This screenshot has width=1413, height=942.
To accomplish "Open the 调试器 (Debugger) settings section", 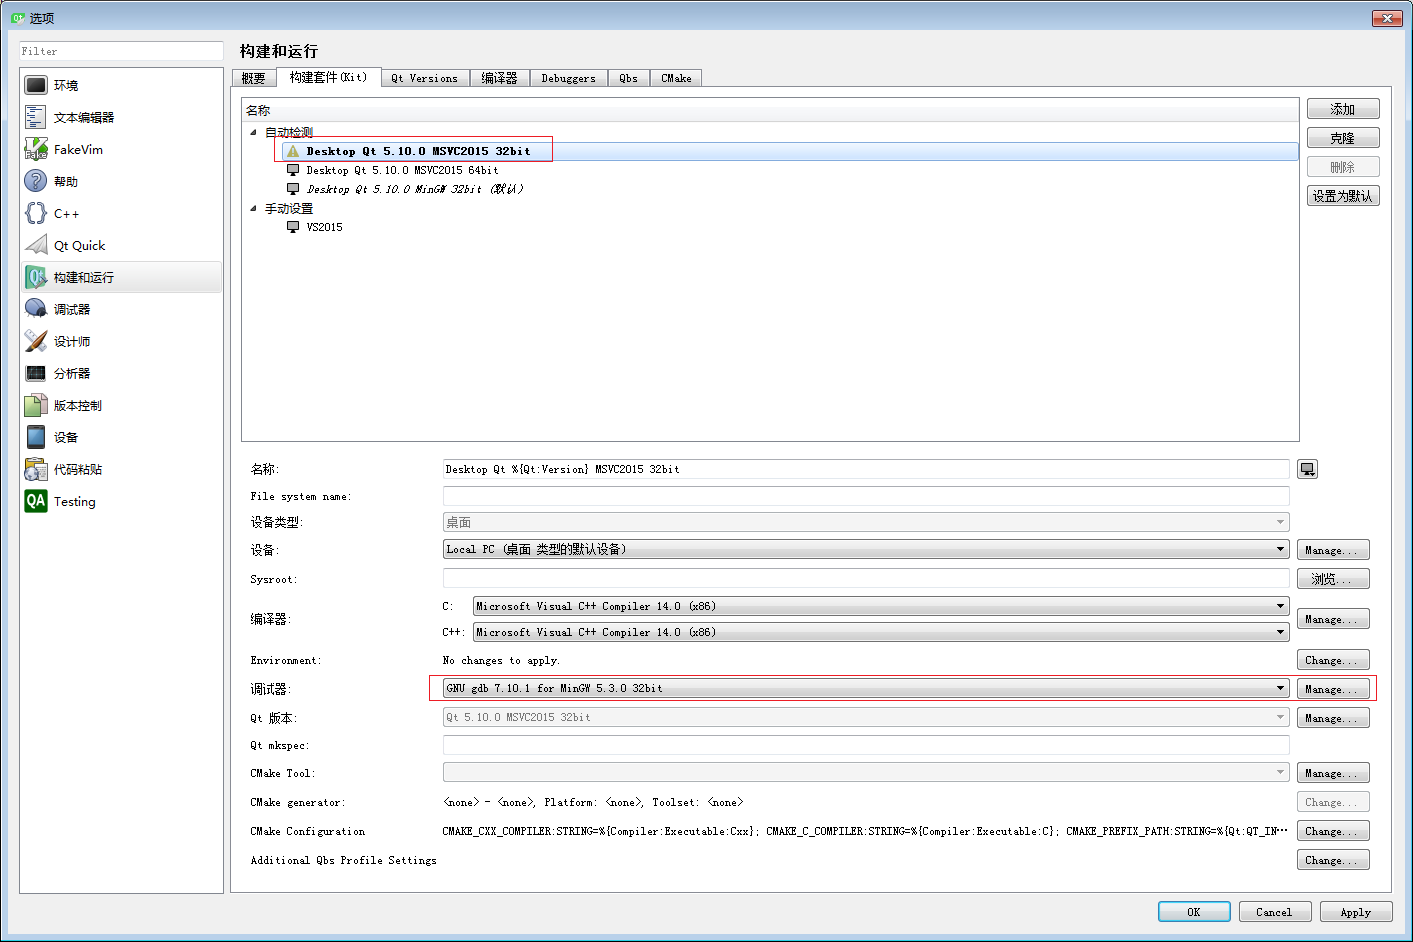I will pyautogui.click(x=68, y=308).
